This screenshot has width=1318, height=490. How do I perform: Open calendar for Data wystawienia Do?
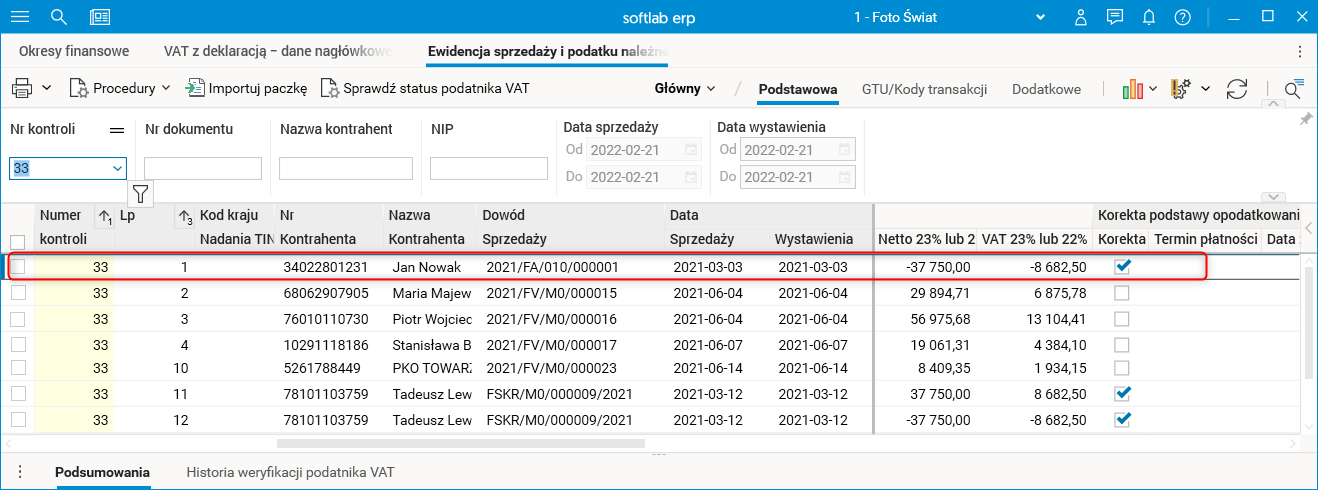(x=846, y=177)
